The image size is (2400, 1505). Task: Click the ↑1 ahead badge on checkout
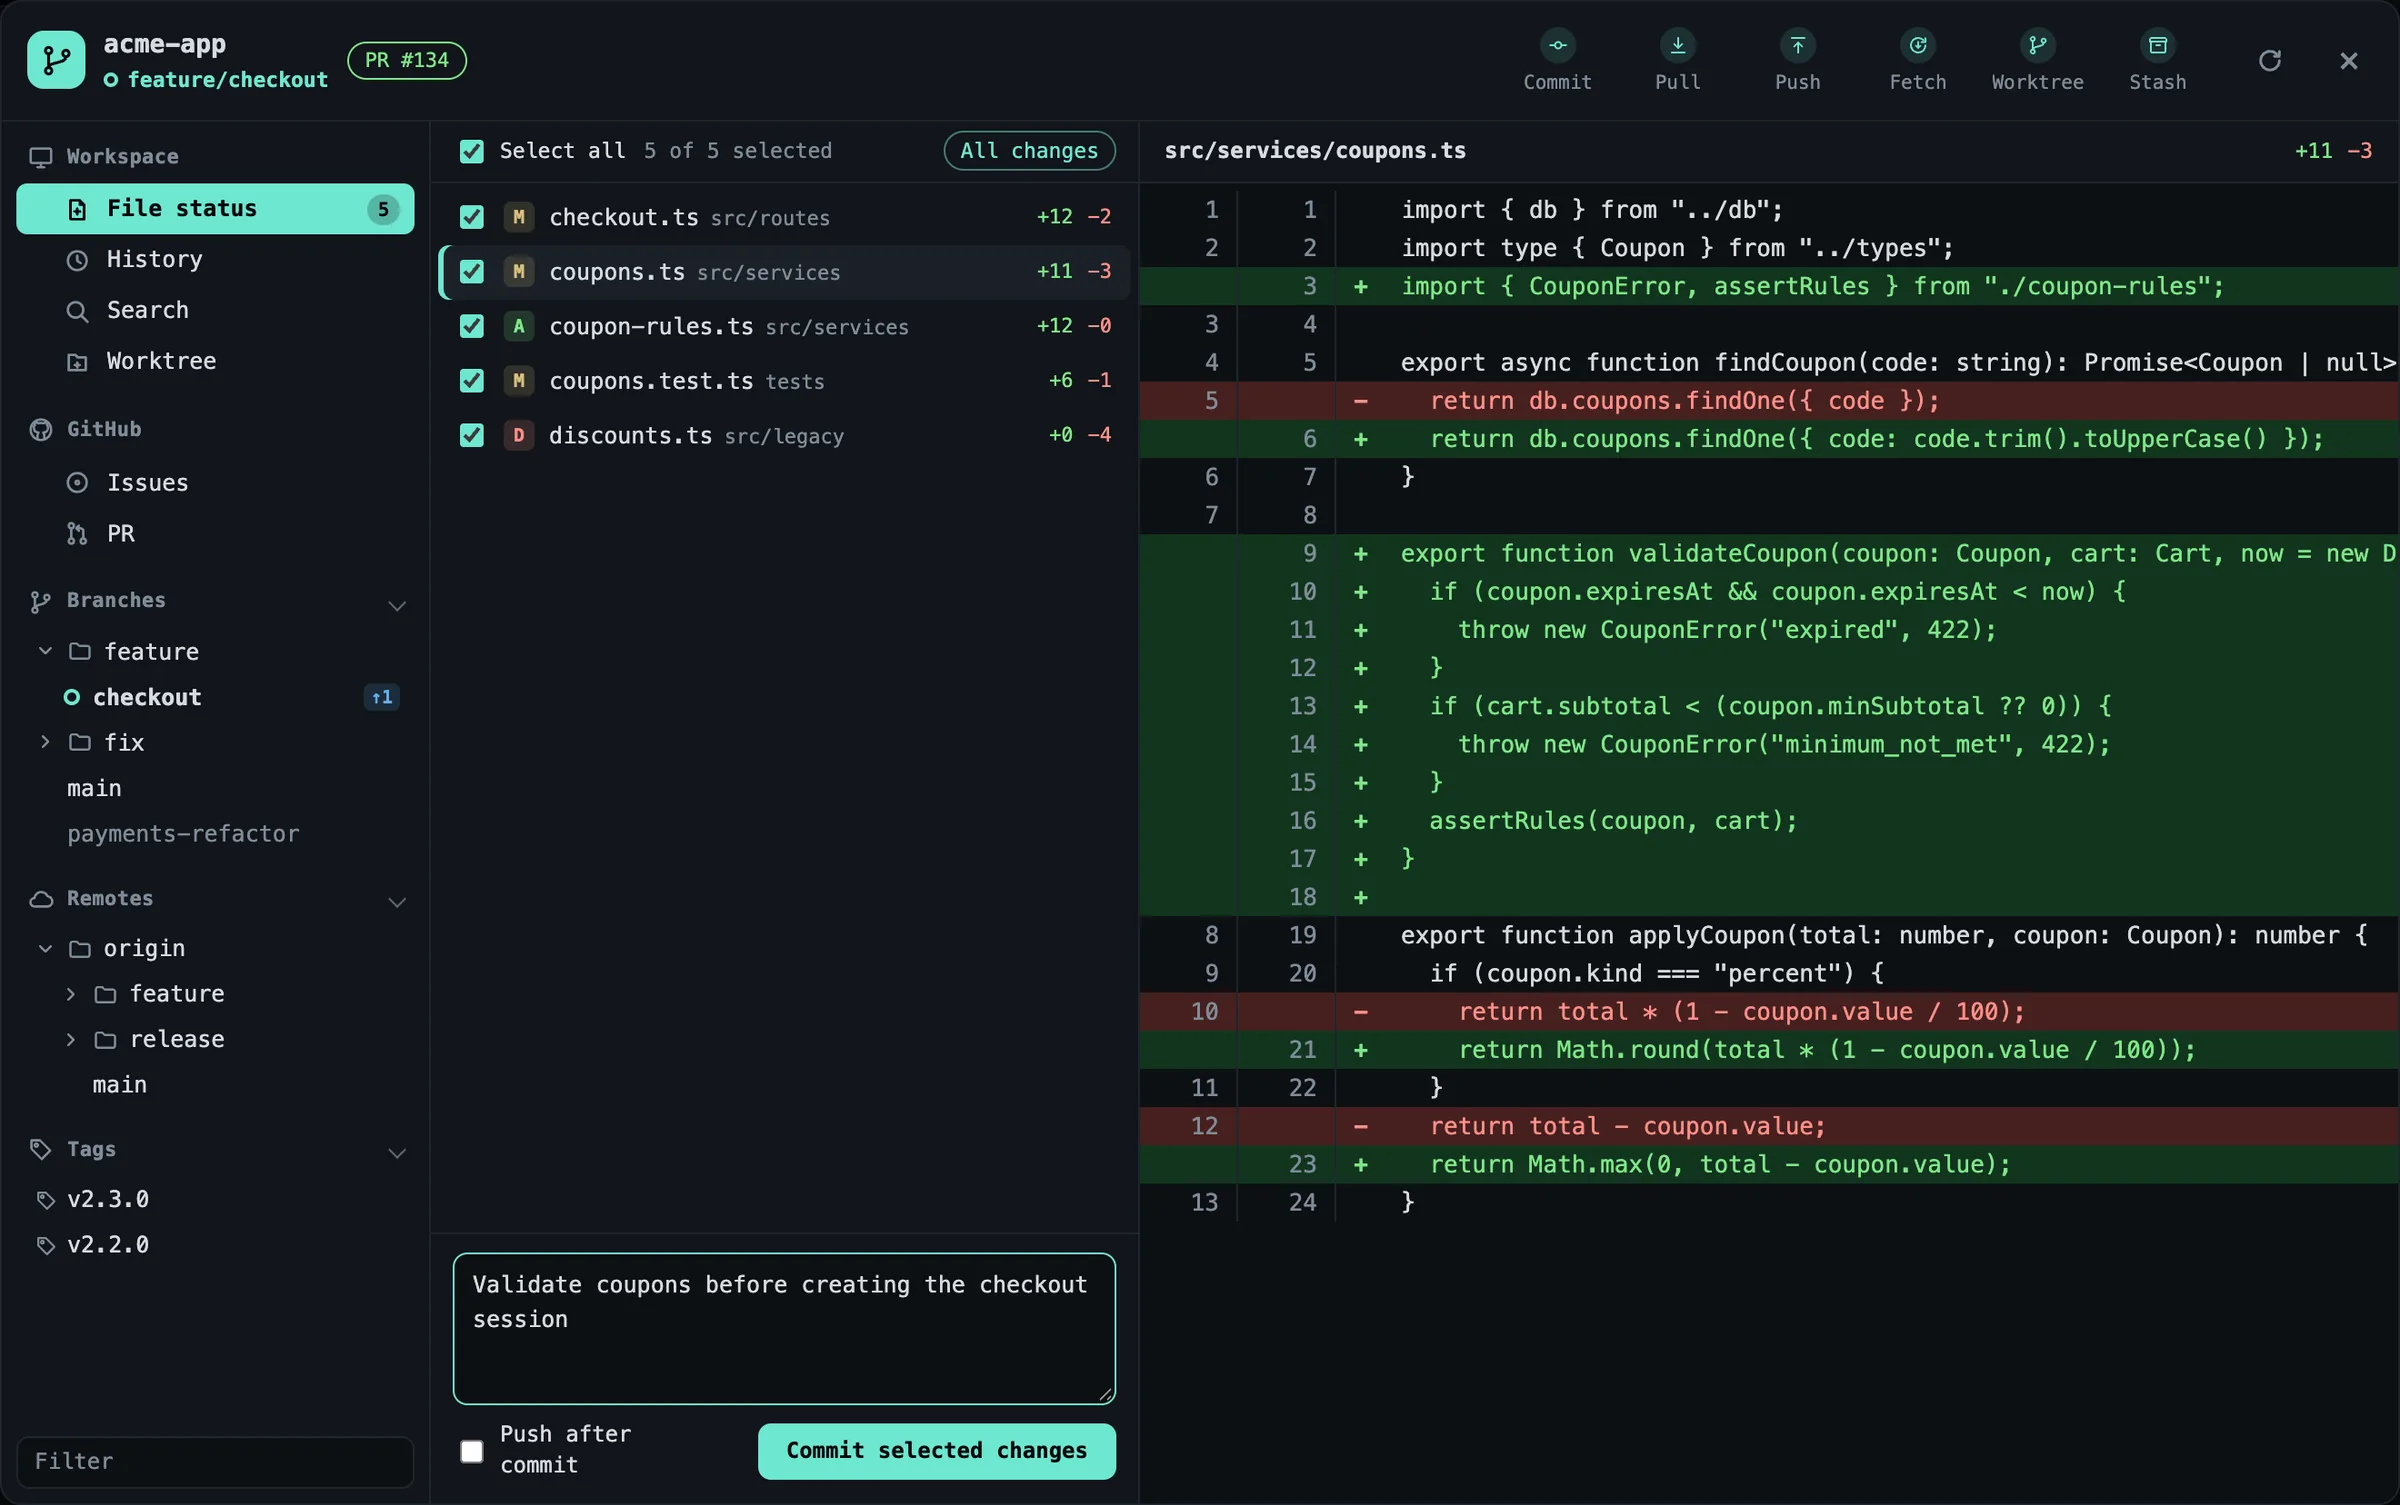(381, 698)
